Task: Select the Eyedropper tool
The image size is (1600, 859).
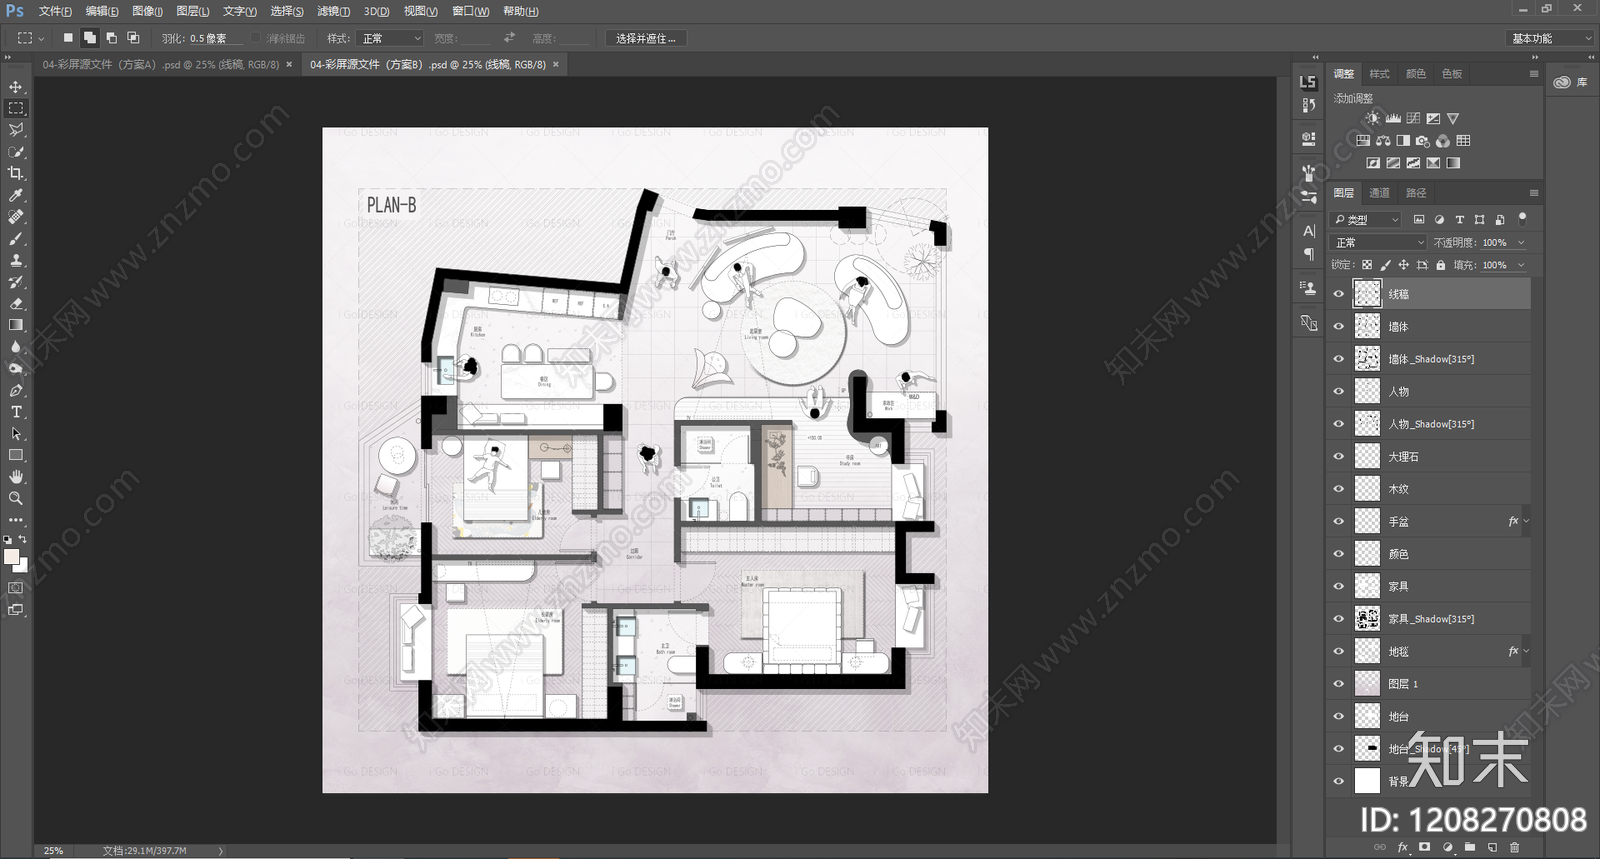Action: coord(16,195)
